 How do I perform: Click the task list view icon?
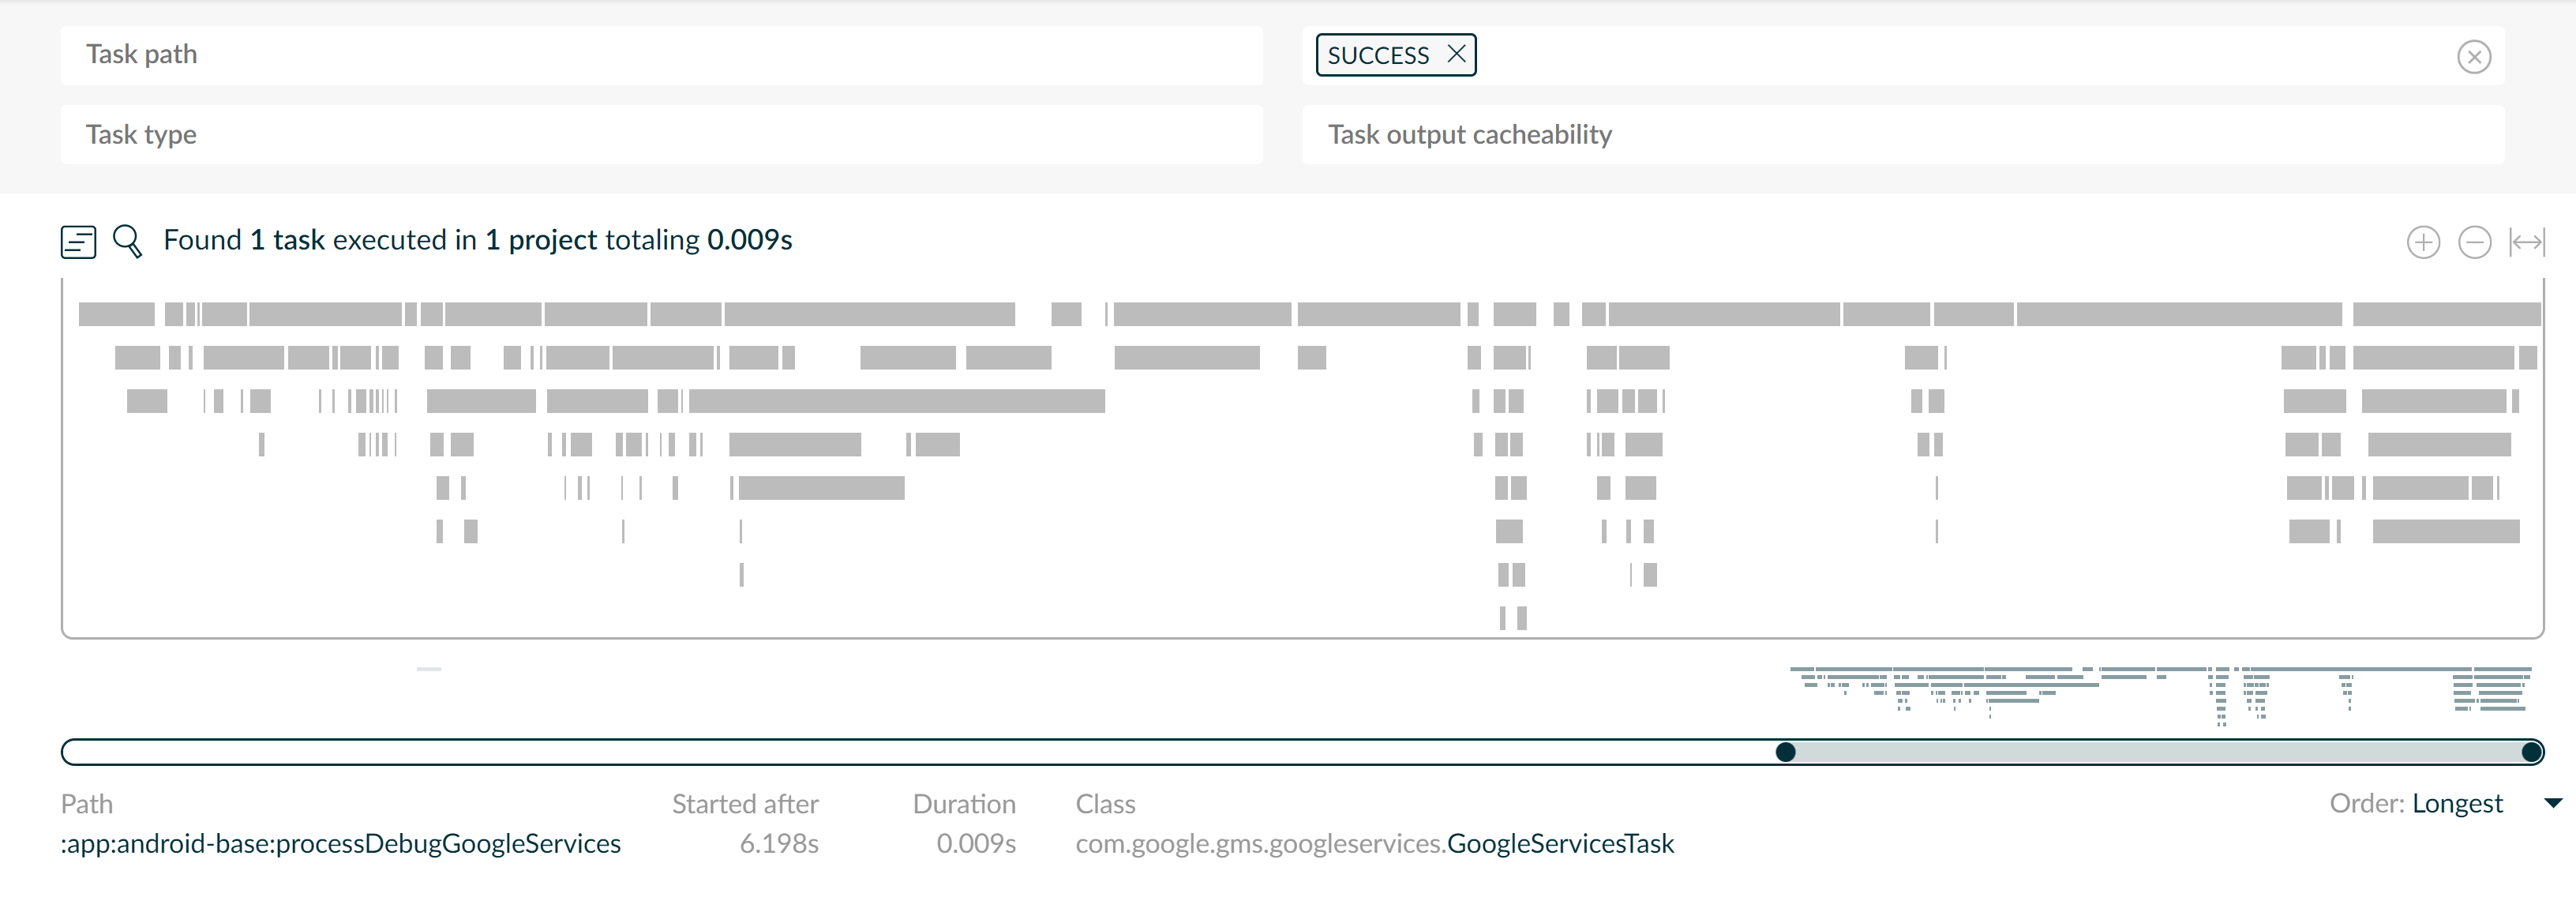click(78, 242)
